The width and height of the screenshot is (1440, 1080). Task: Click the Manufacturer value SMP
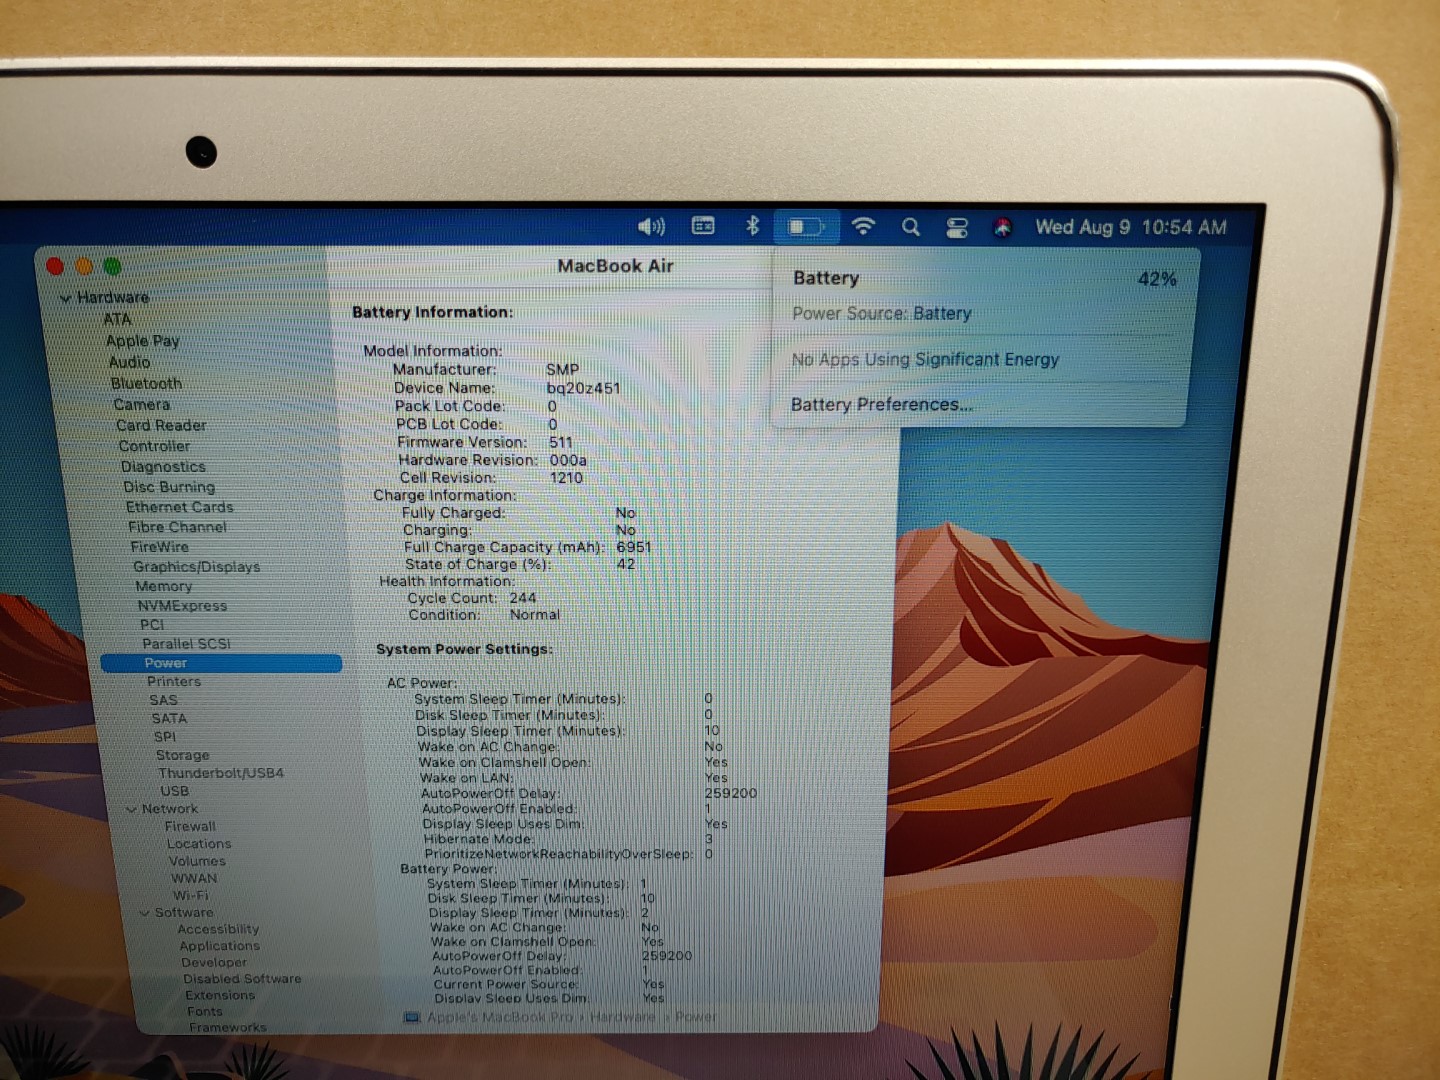tap(563, 369)
